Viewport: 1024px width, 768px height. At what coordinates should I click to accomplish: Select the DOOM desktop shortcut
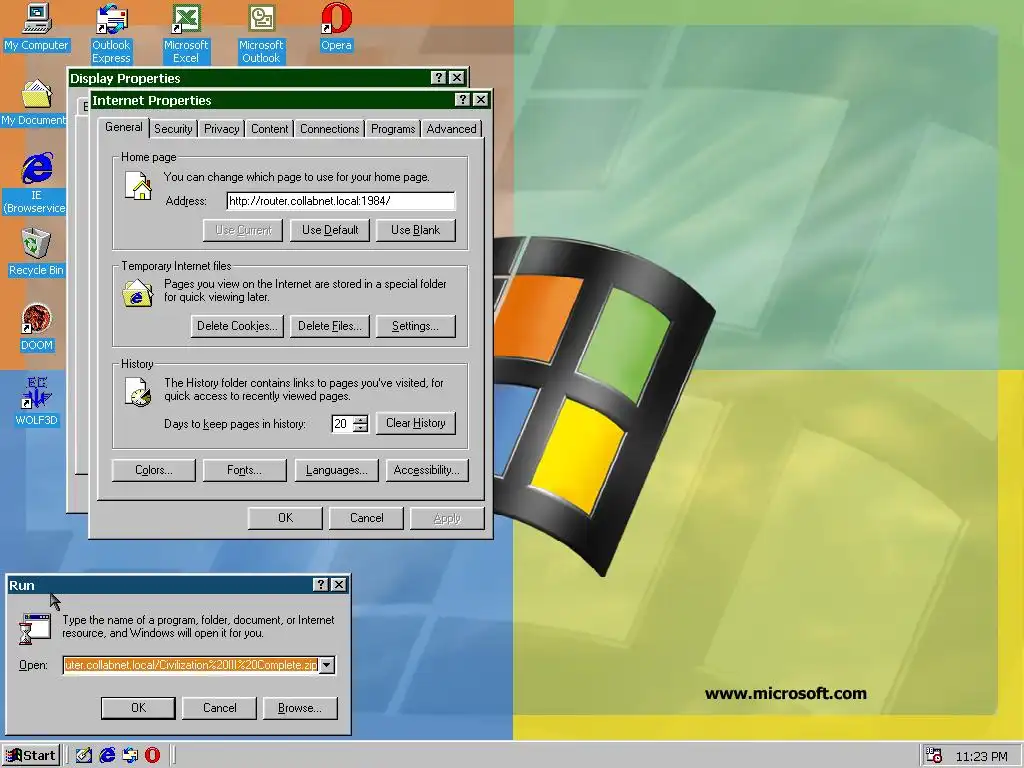coord(36,327)
